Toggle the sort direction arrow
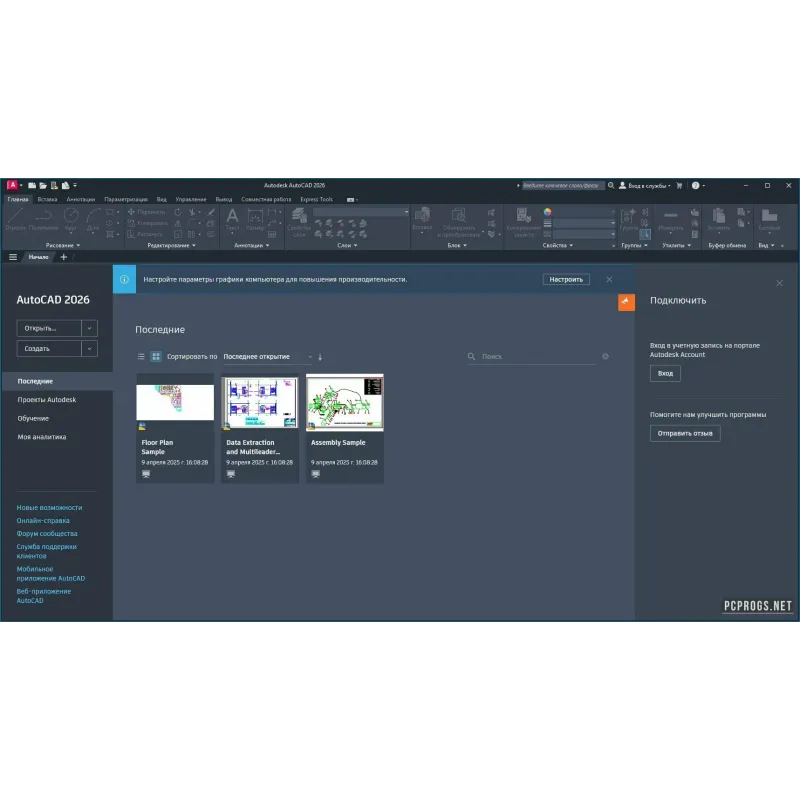The image size is (800, 800). pos(320,356)
